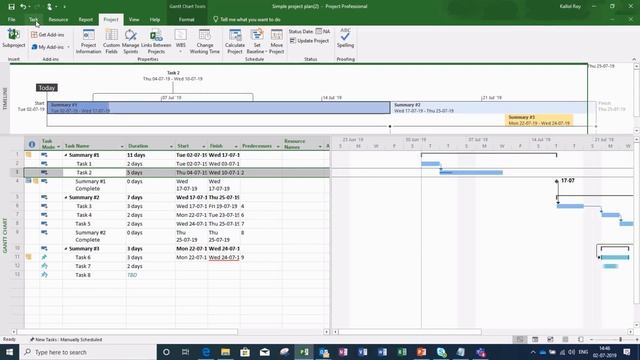
Task: Click Change Working Time
Action: pyautogui.click(x=204, y=41)
